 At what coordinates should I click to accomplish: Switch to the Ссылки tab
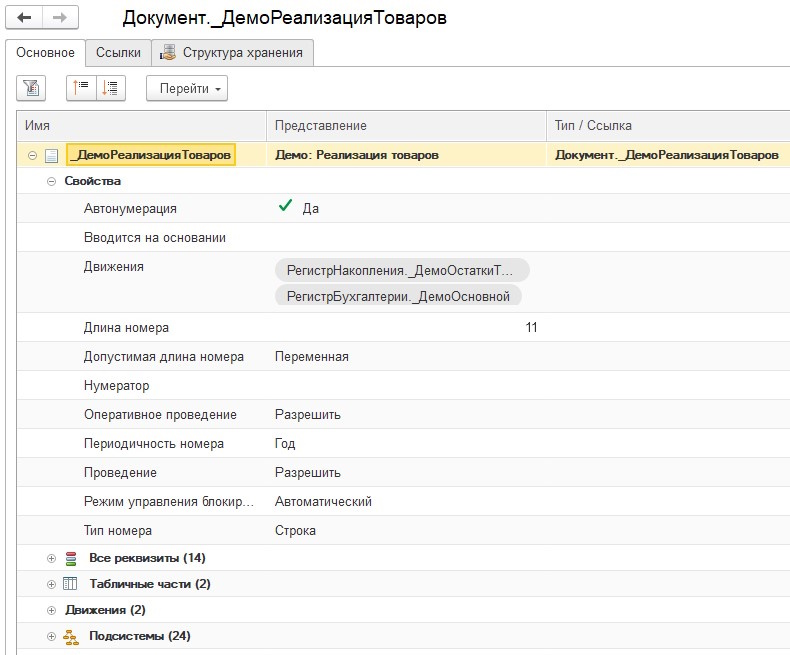click(118, 52)
